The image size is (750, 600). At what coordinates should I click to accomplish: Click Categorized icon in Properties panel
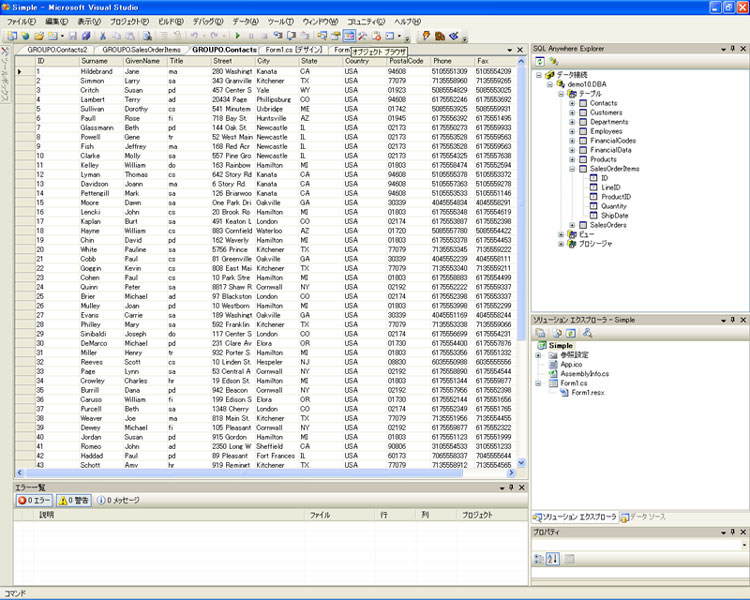tap(539, 558)
